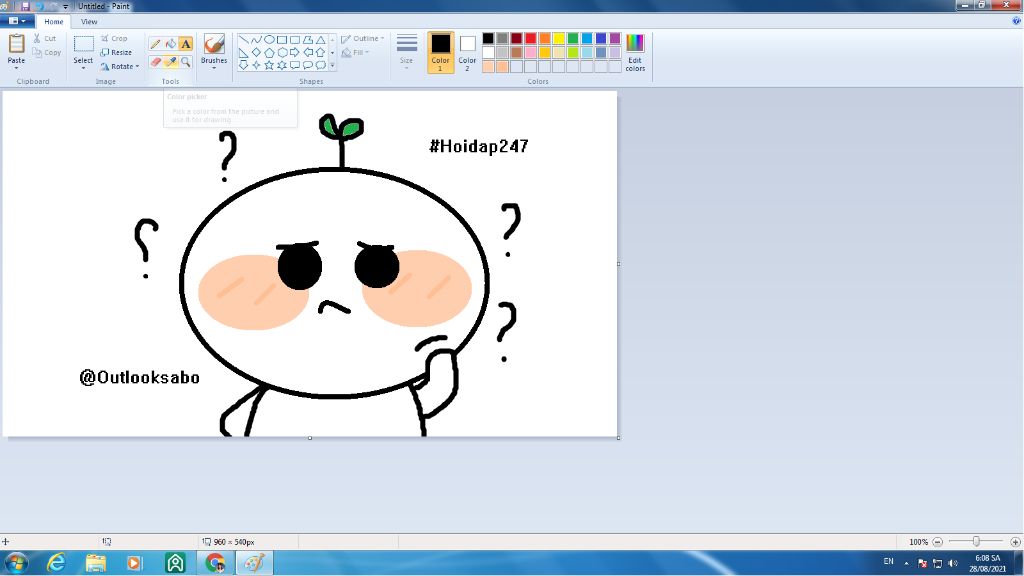Click the Crop button
This screenshot has height=576, width=1024.
(114, 39)
